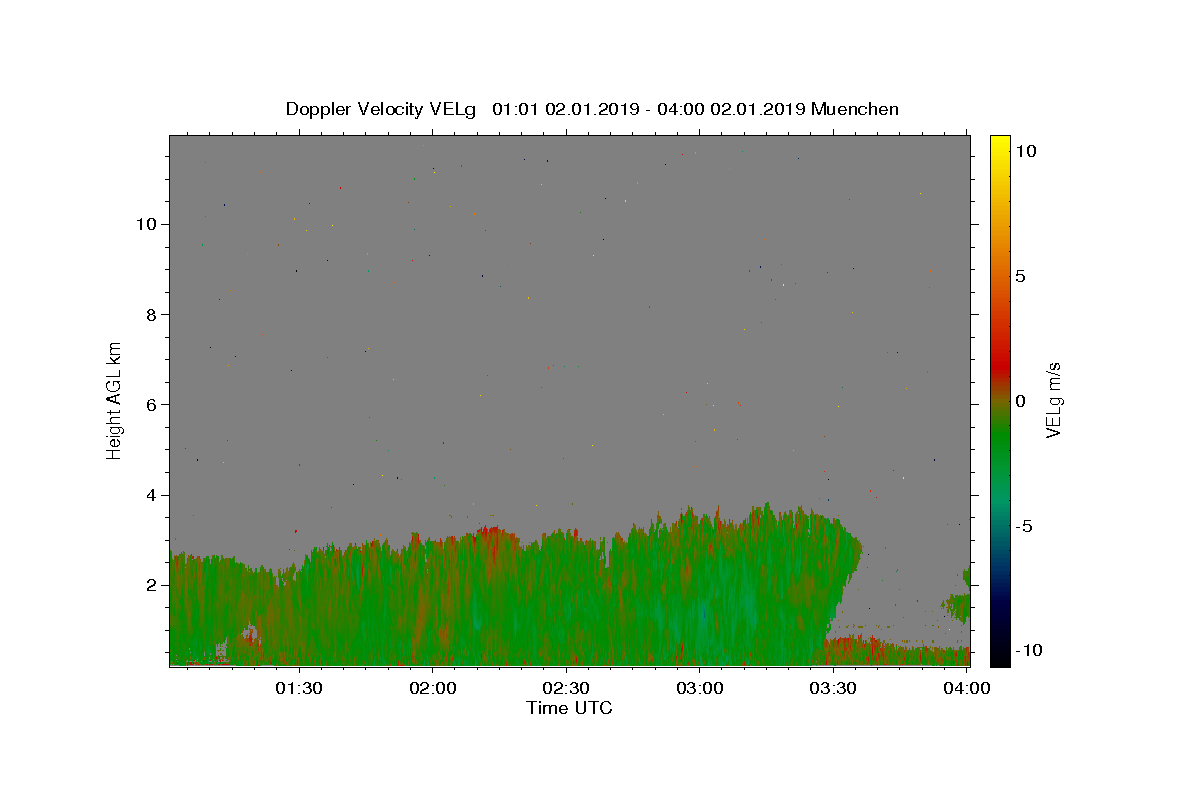The width and height of the screenshot is (1200, 800).
Task: Click the colorbar tick label 10
Action: [1025, 150]
